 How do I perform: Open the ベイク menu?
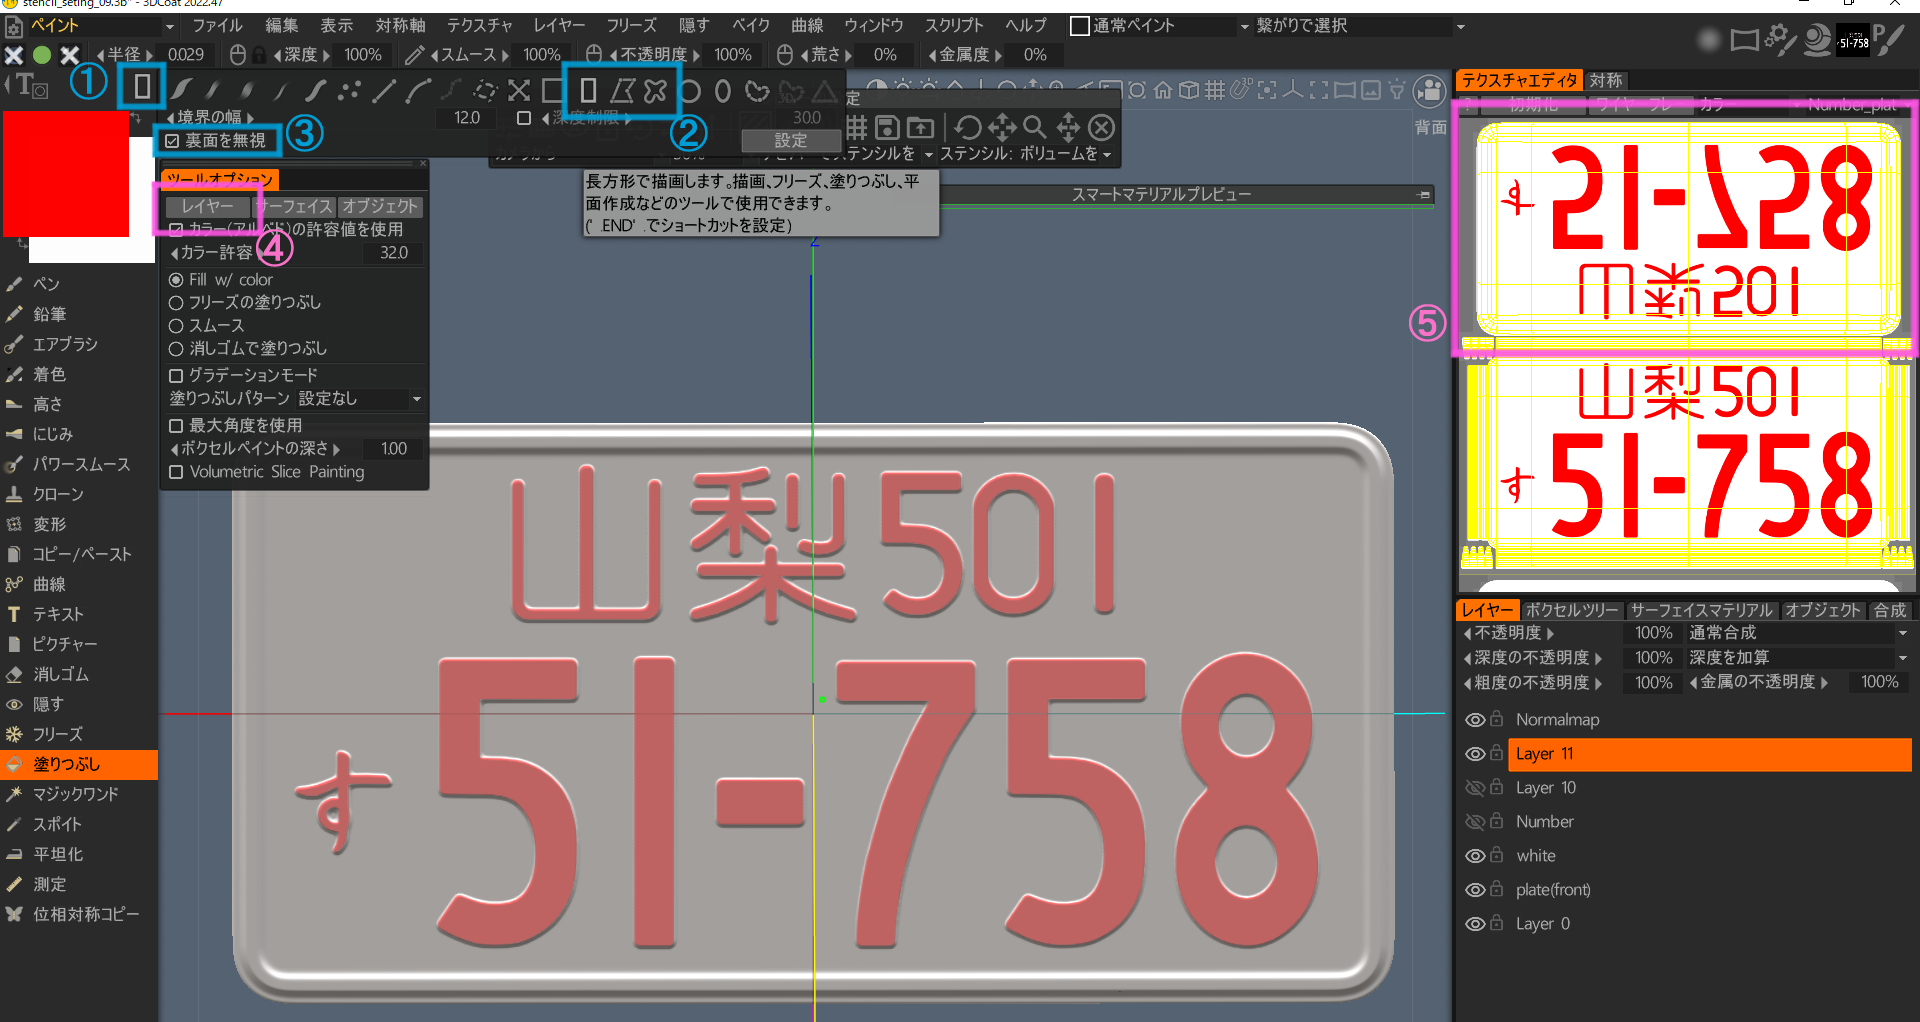[750, 26]
